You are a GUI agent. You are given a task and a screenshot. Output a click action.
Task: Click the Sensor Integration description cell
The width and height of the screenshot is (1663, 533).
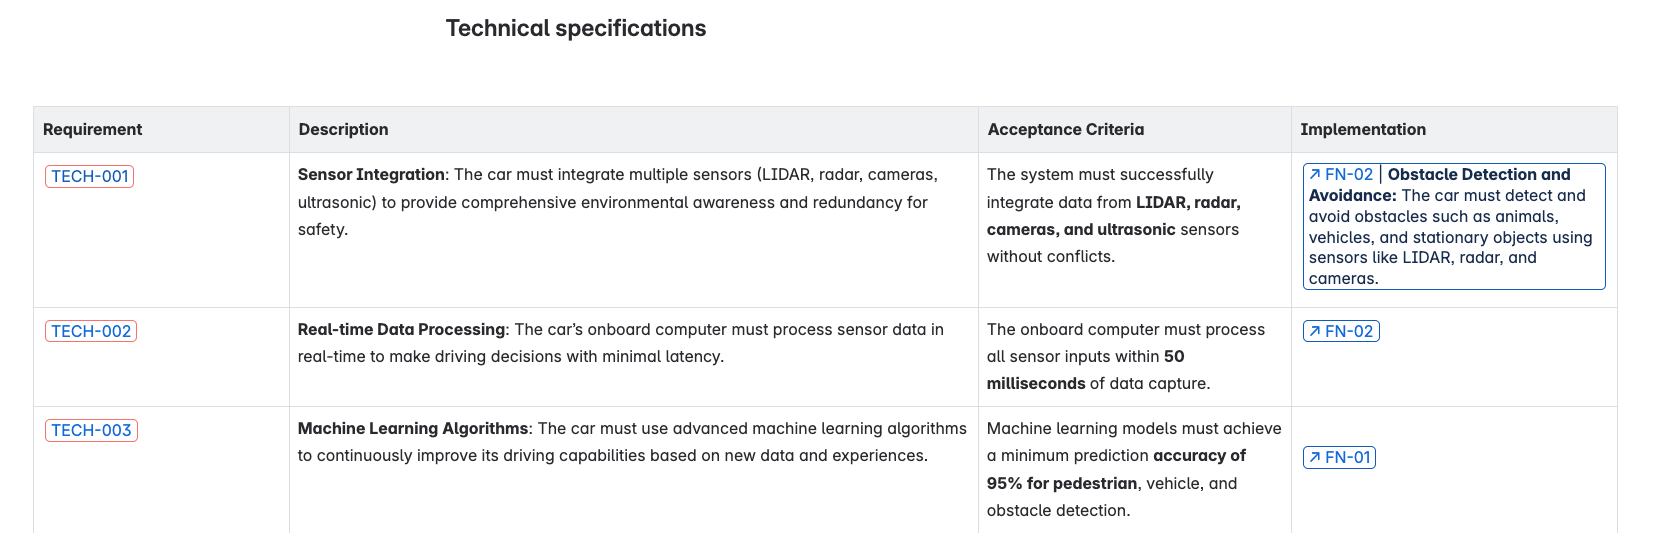tap(634, 230)
